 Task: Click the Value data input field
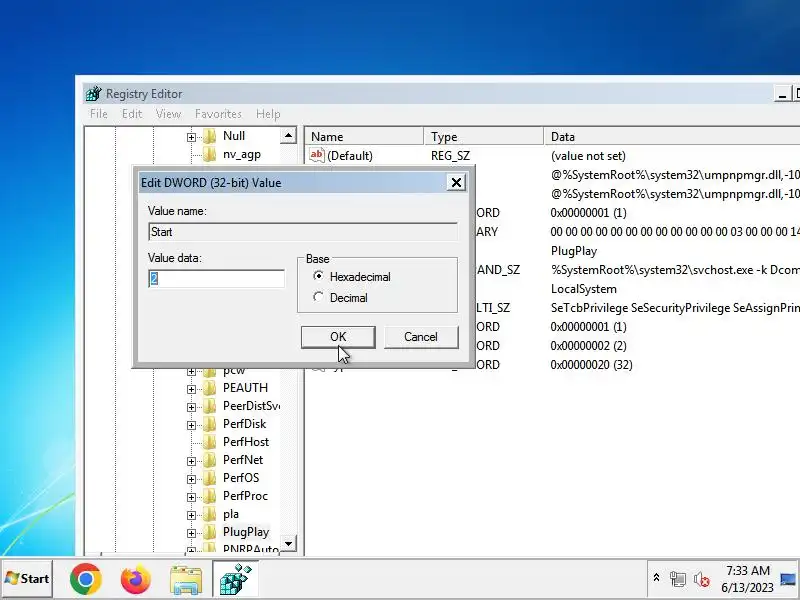216,279
